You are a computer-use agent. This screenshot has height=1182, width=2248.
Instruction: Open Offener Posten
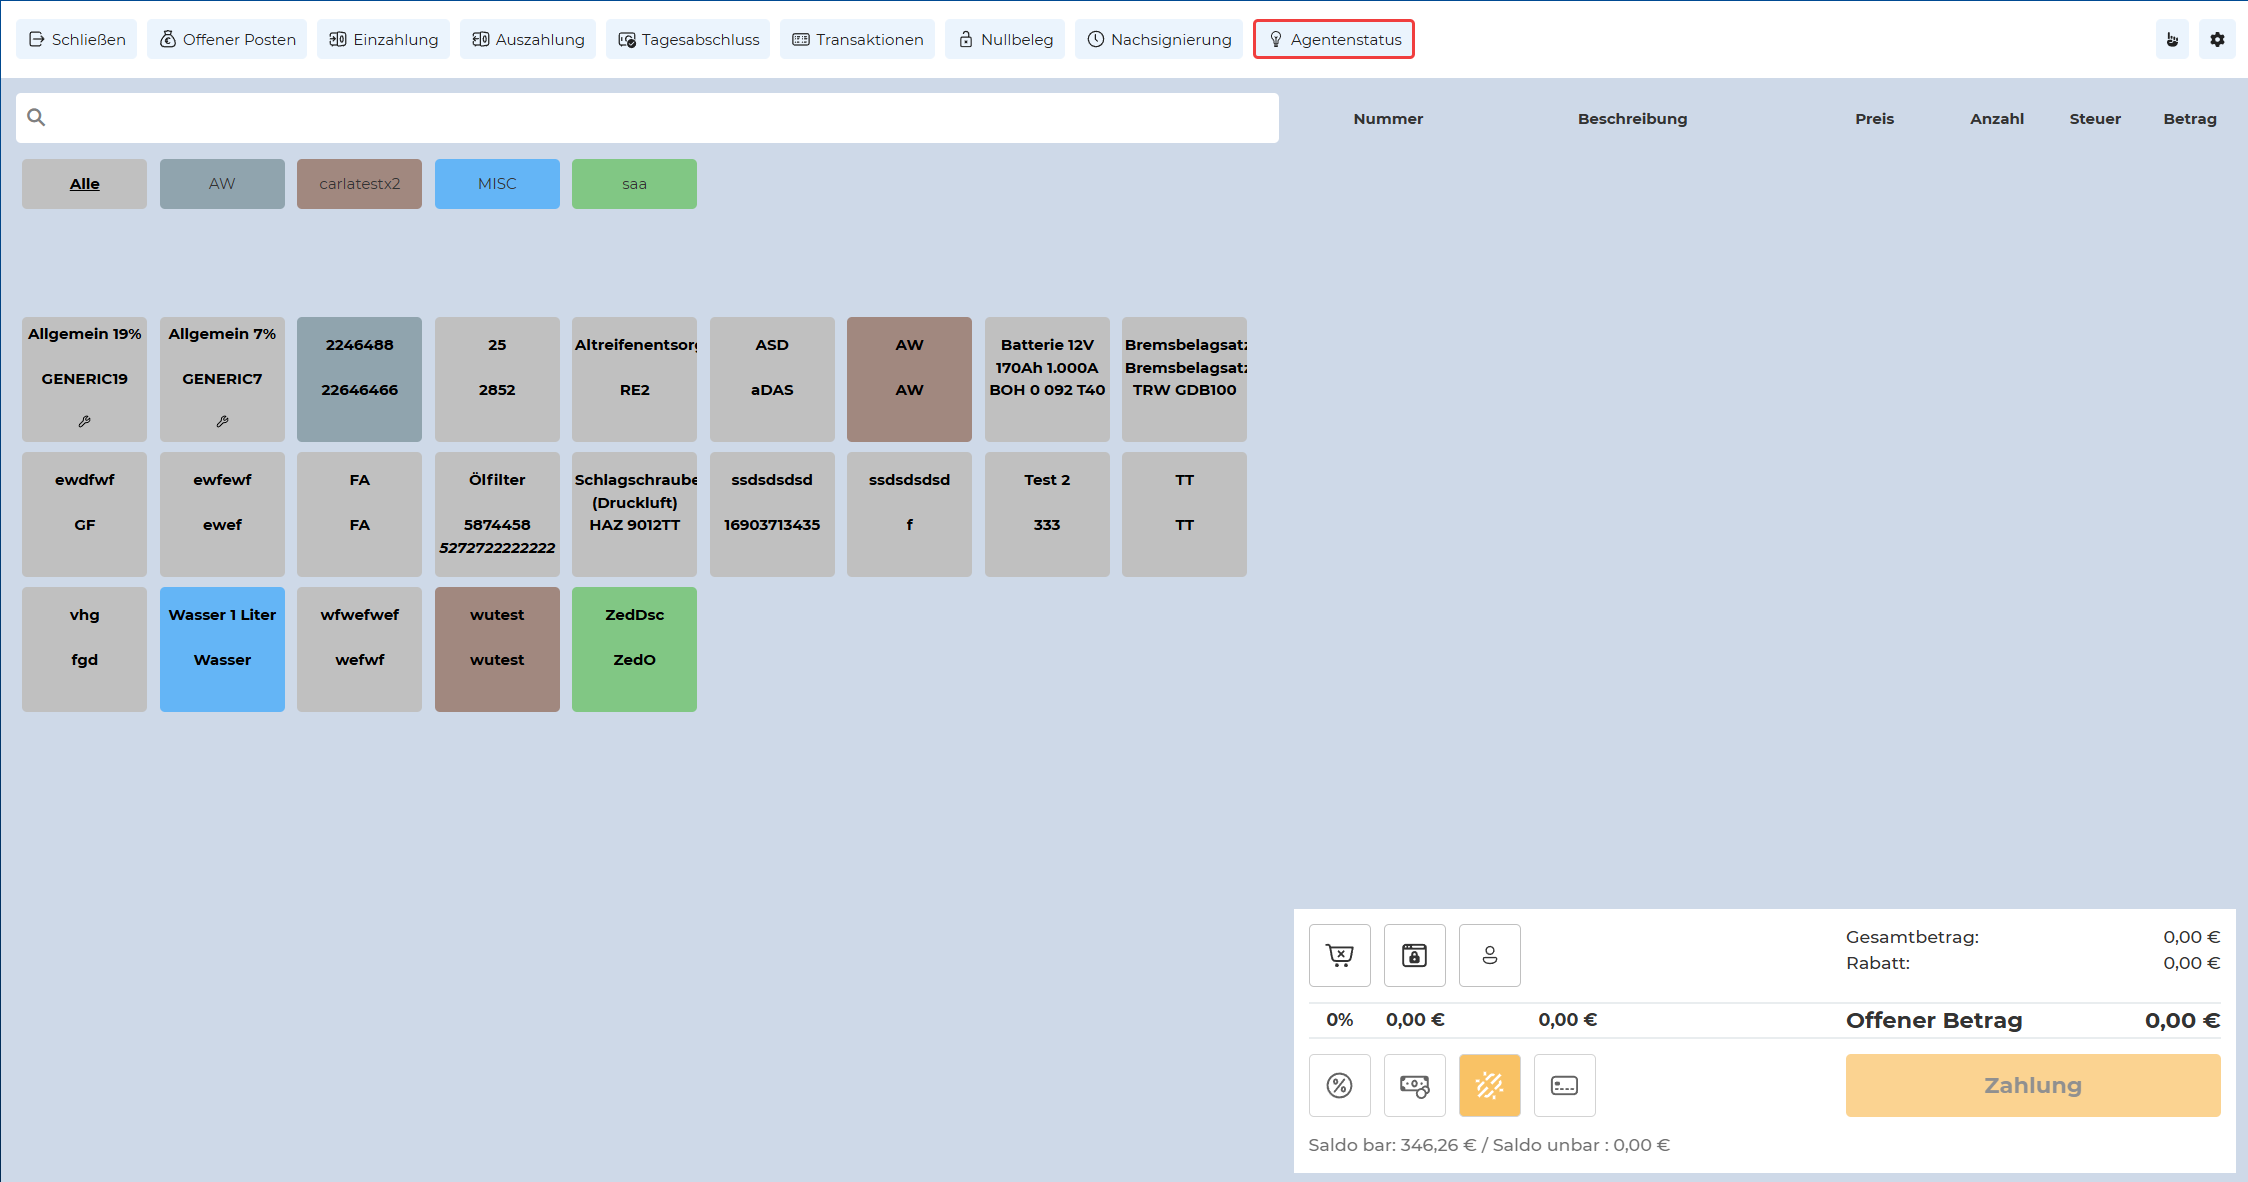click(x=227, y=39)
